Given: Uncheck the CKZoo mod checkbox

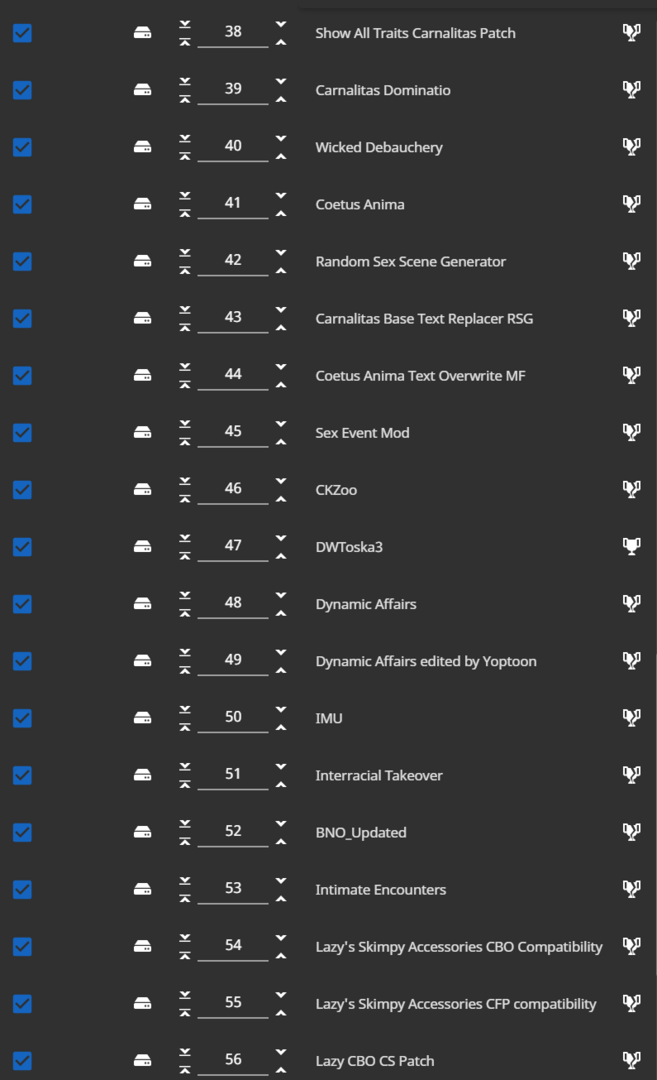Looking at the screenshot, I should [x=22, y=490].
